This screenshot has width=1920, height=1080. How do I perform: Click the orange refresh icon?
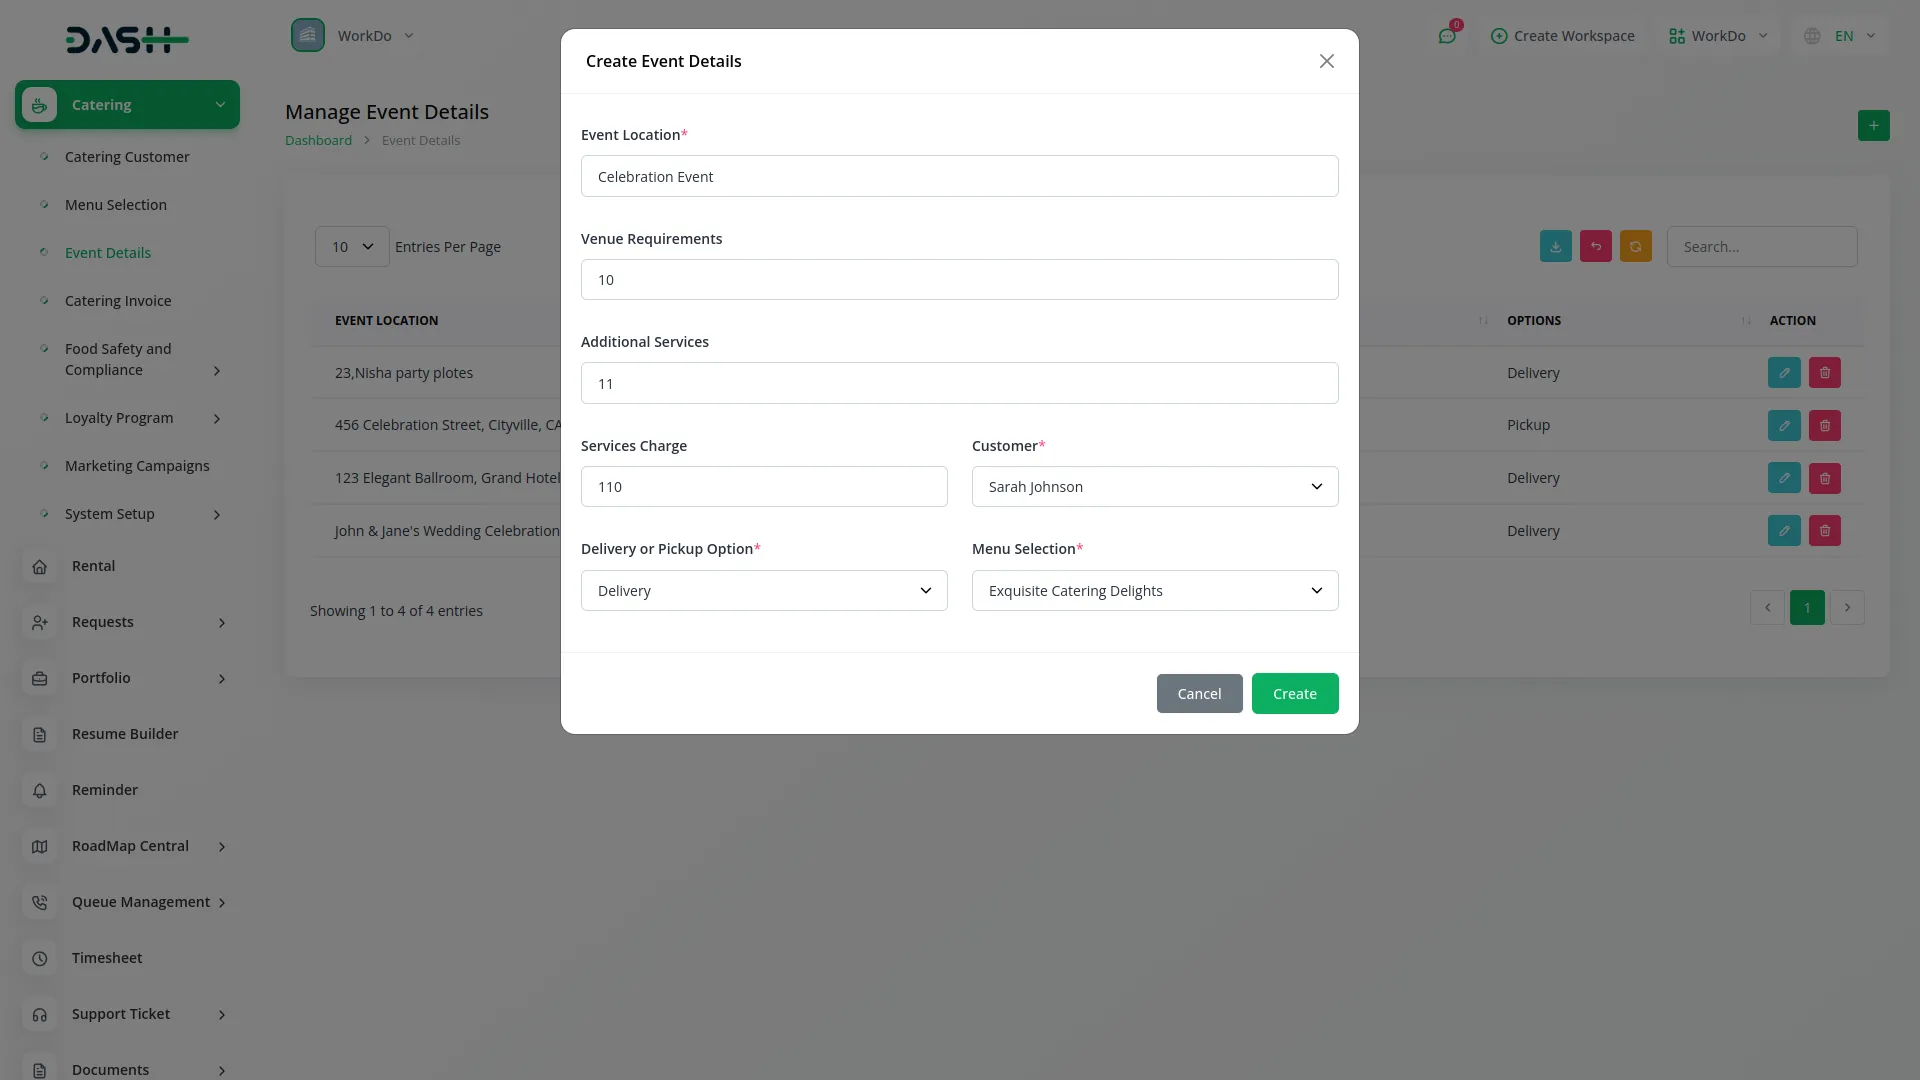pyautogui.click(x=1635, y=247)
